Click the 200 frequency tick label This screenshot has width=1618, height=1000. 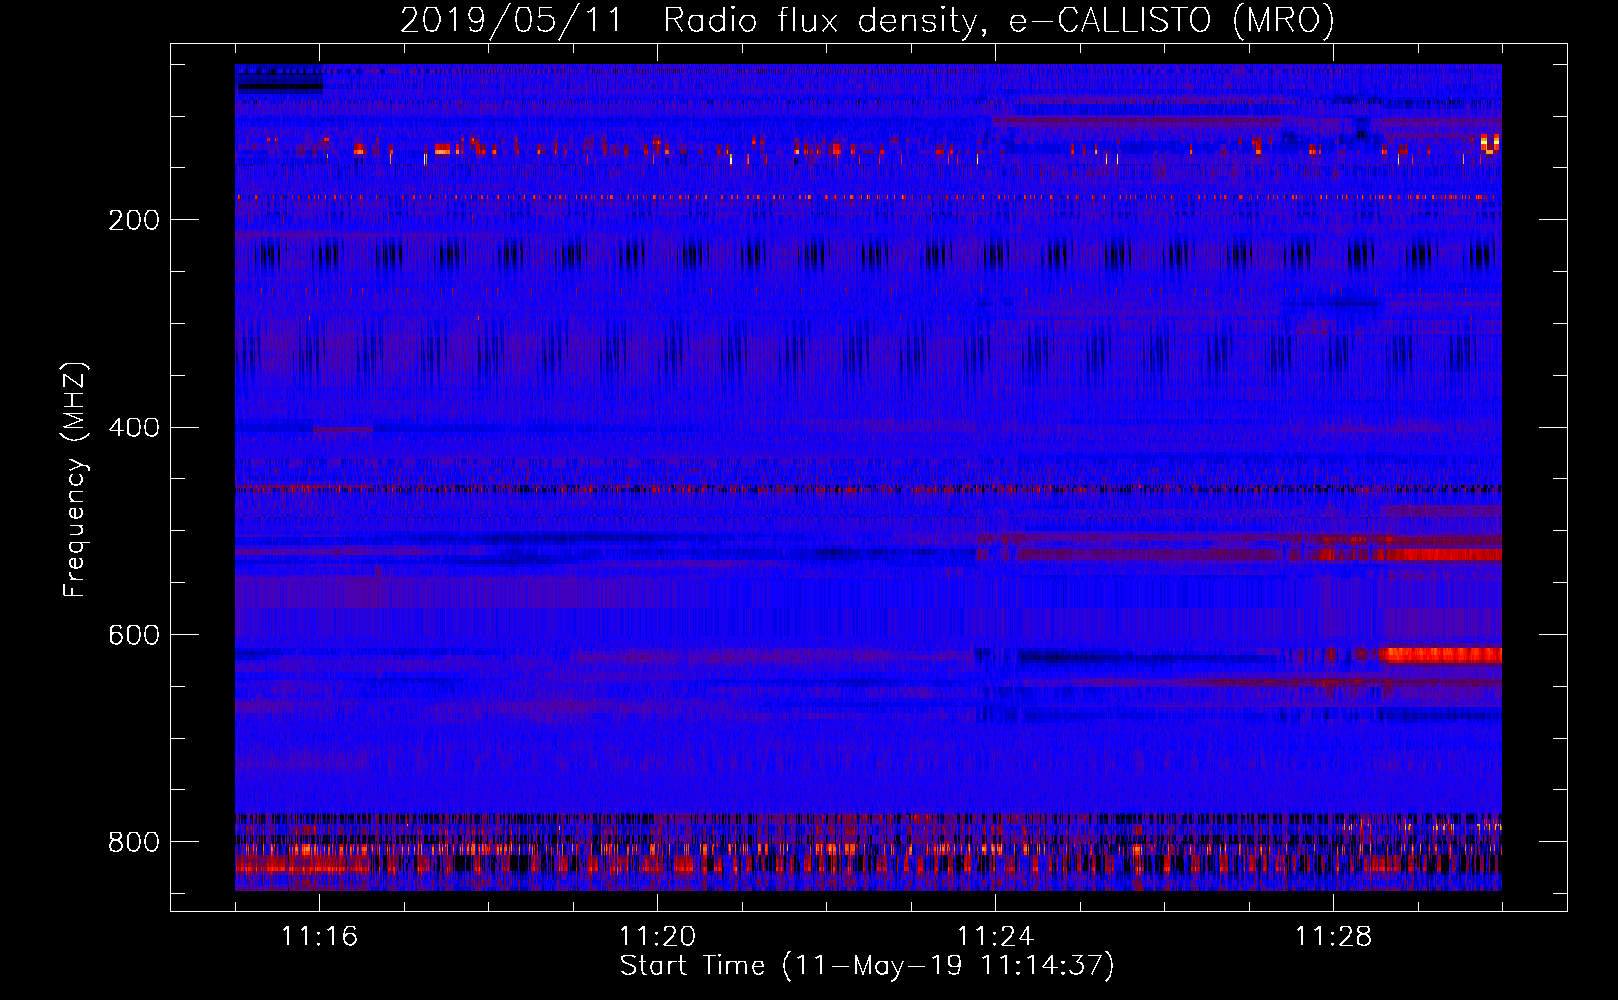coord(133,220)
